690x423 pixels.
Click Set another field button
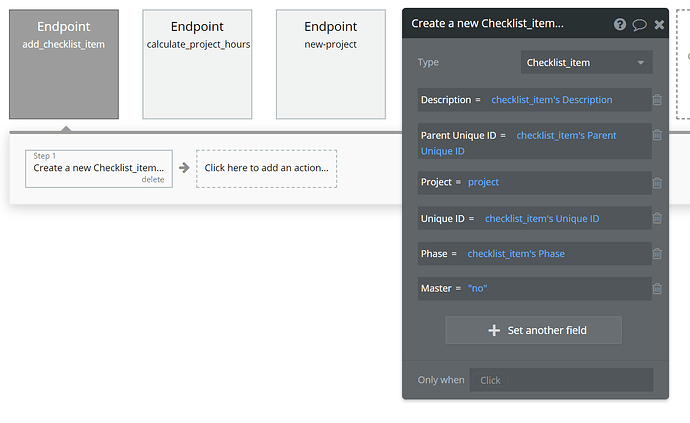pos(534,330)
